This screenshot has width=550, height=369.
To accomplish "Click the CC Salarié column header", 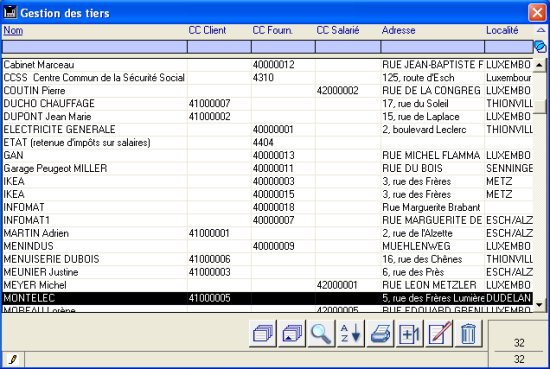I will pos(338,30).
